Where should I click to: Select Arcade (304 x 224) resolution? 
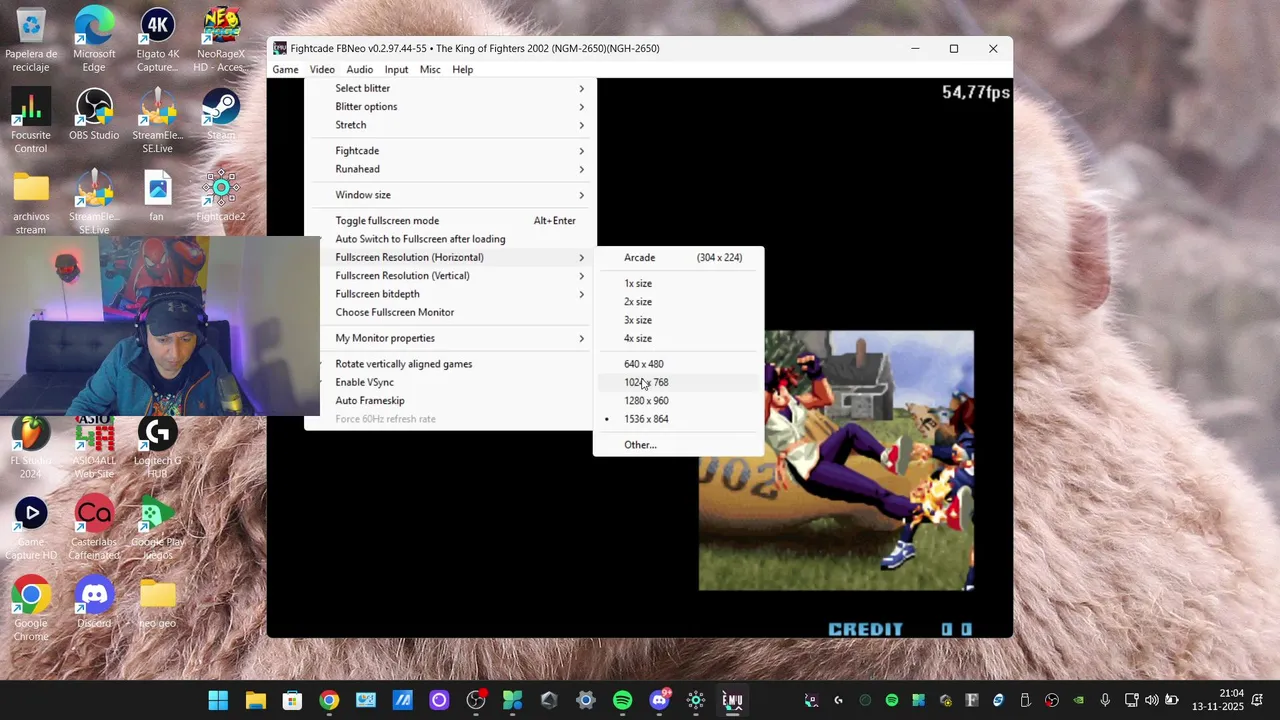click(679, 258)
